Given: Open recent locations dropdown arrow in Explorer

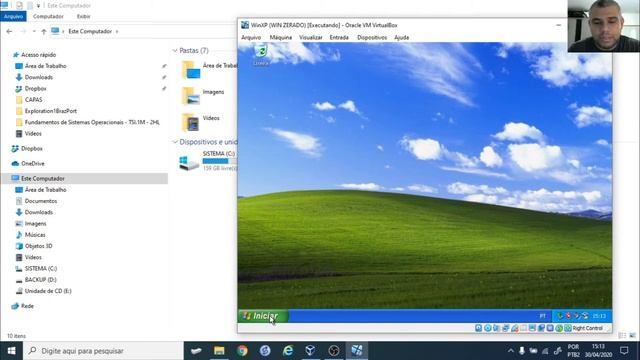Looking at the screenshot, I should point(34,31).
